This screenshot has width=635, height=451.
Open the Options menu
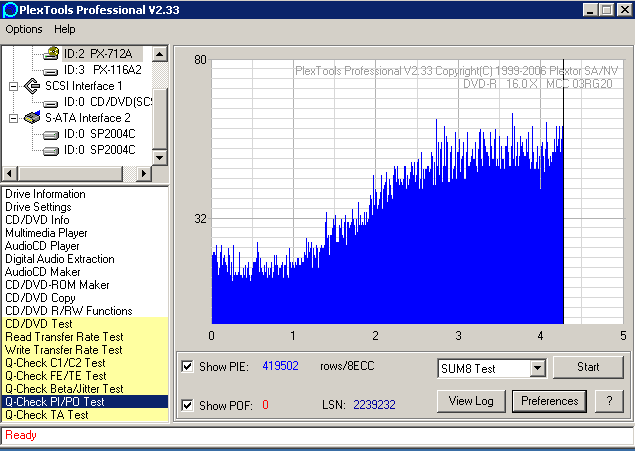tap(24, 29)
